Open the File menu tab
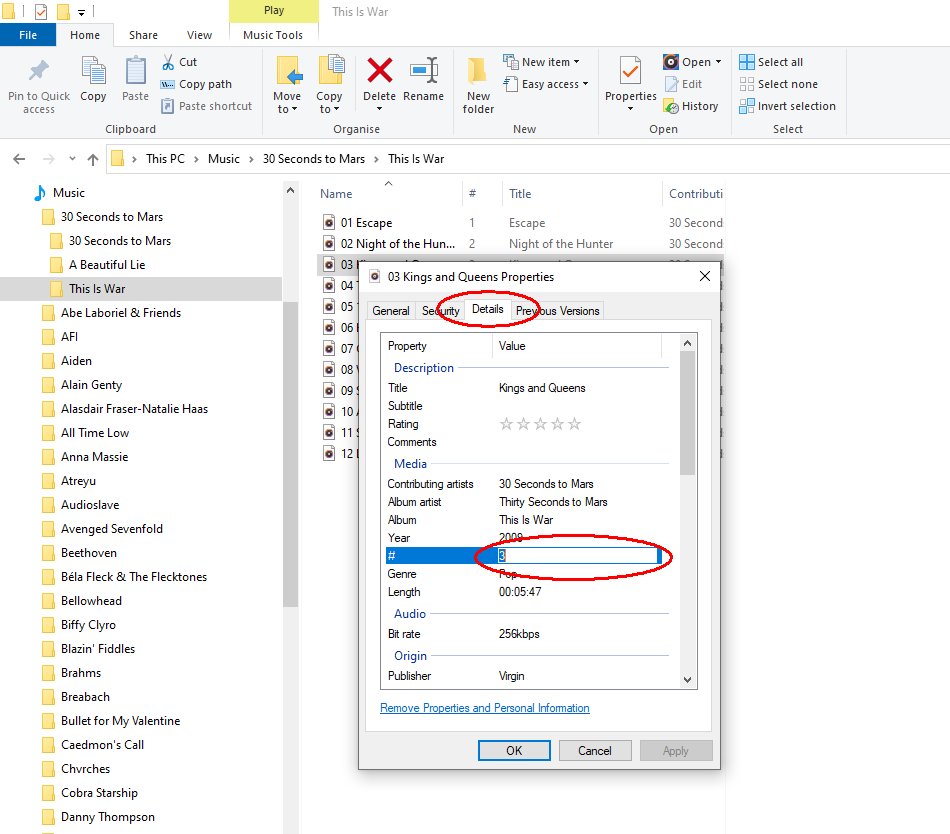950x834 pixels. click(28, 35)
